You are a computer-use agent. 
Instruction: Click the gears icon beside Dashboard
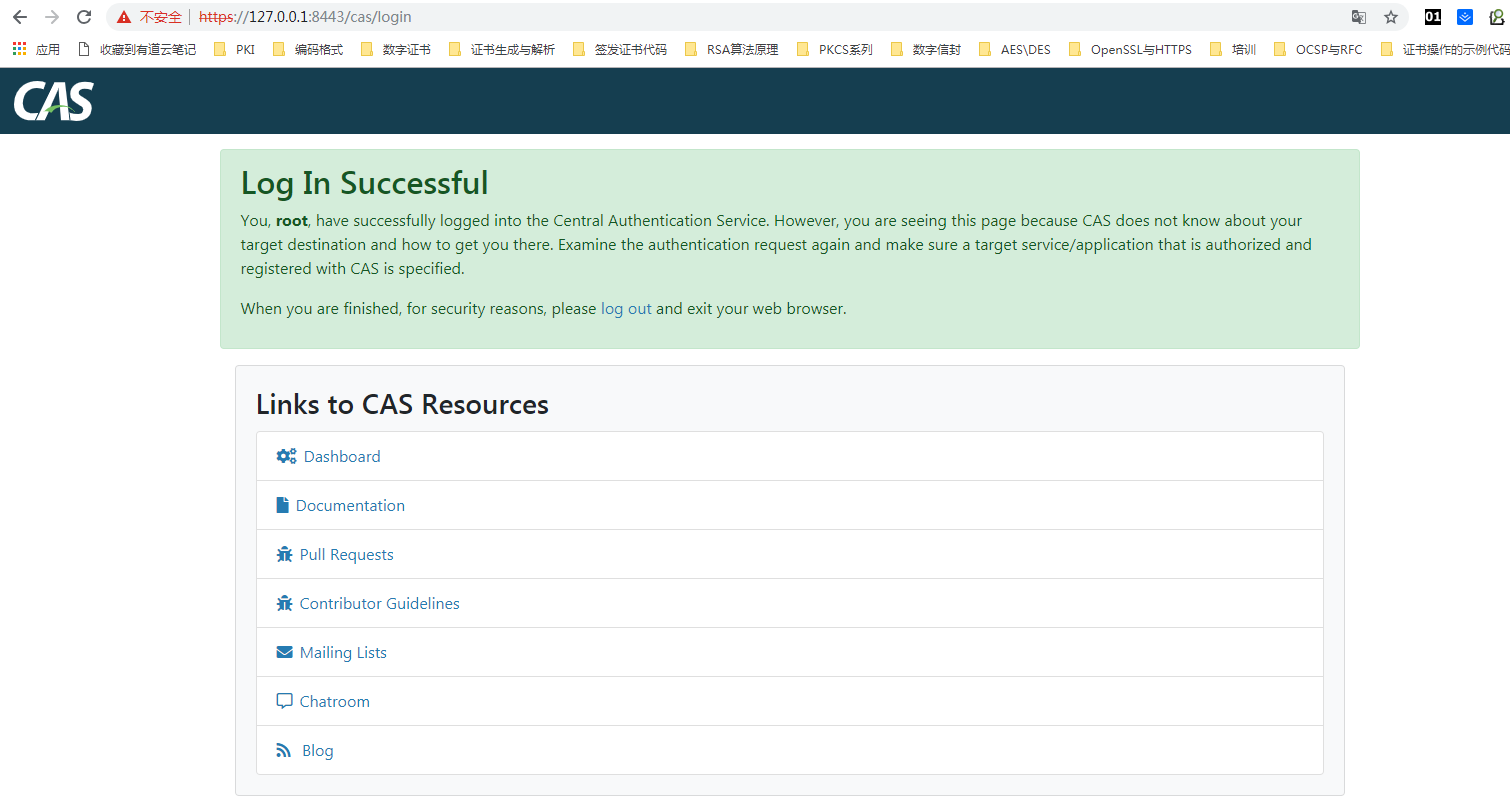tap(286, 456)
